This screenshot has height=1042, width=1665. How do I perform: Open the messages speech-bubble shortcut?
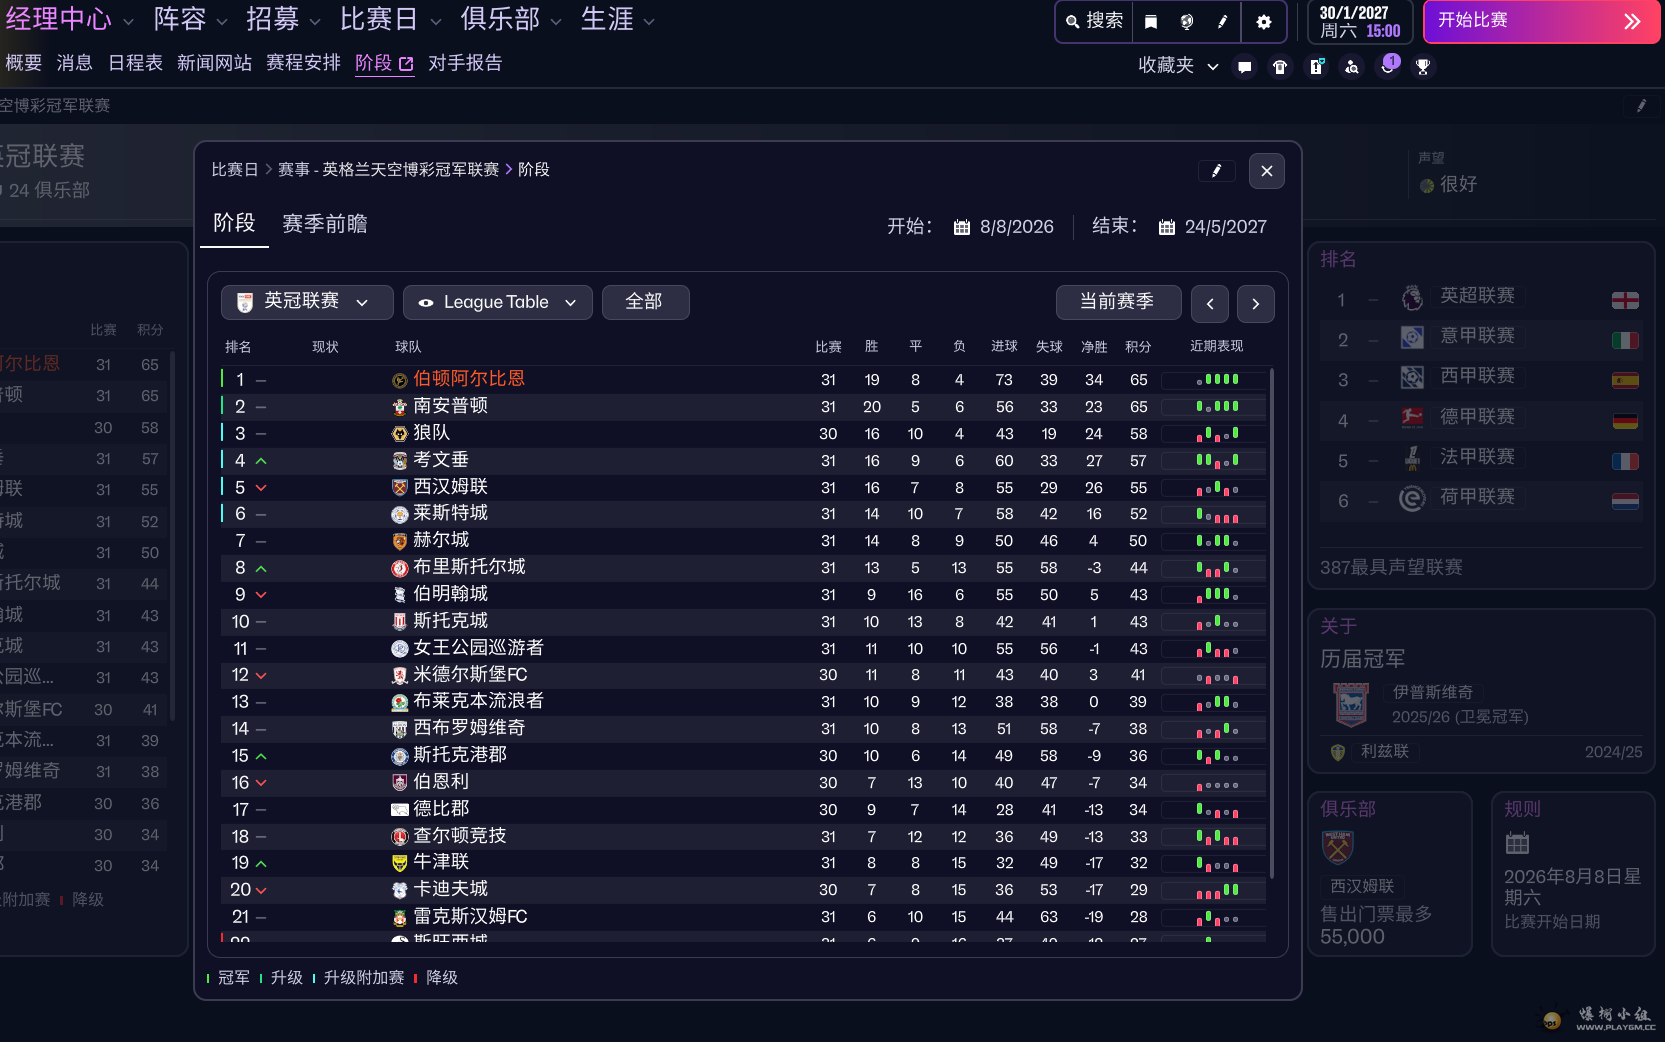tap(1244, 67)
